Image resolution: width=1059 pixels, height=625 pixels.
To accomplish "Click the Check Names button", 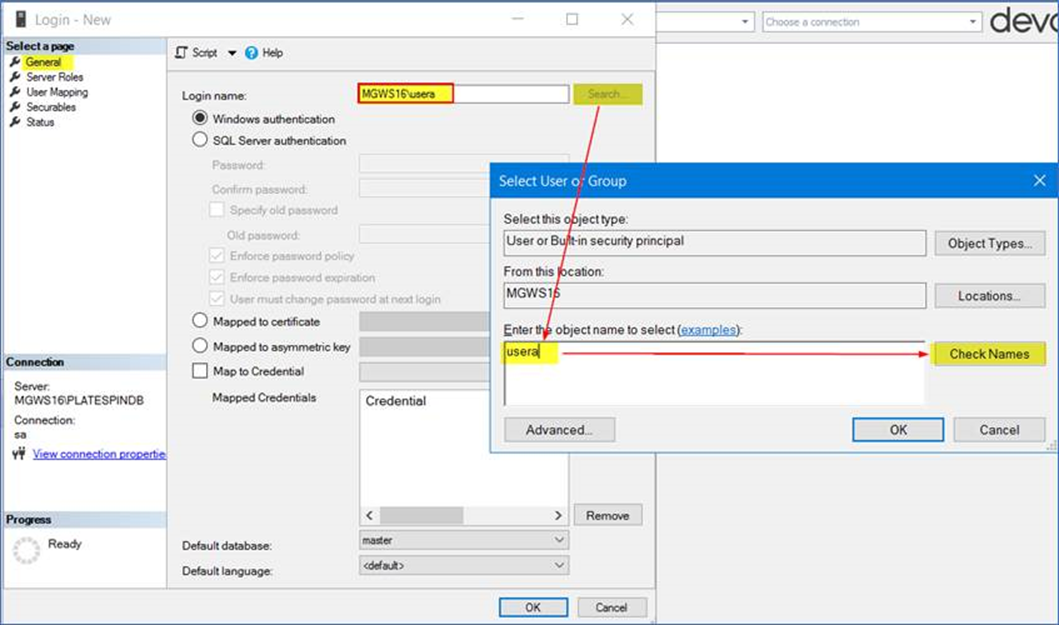I will point(989,354).
